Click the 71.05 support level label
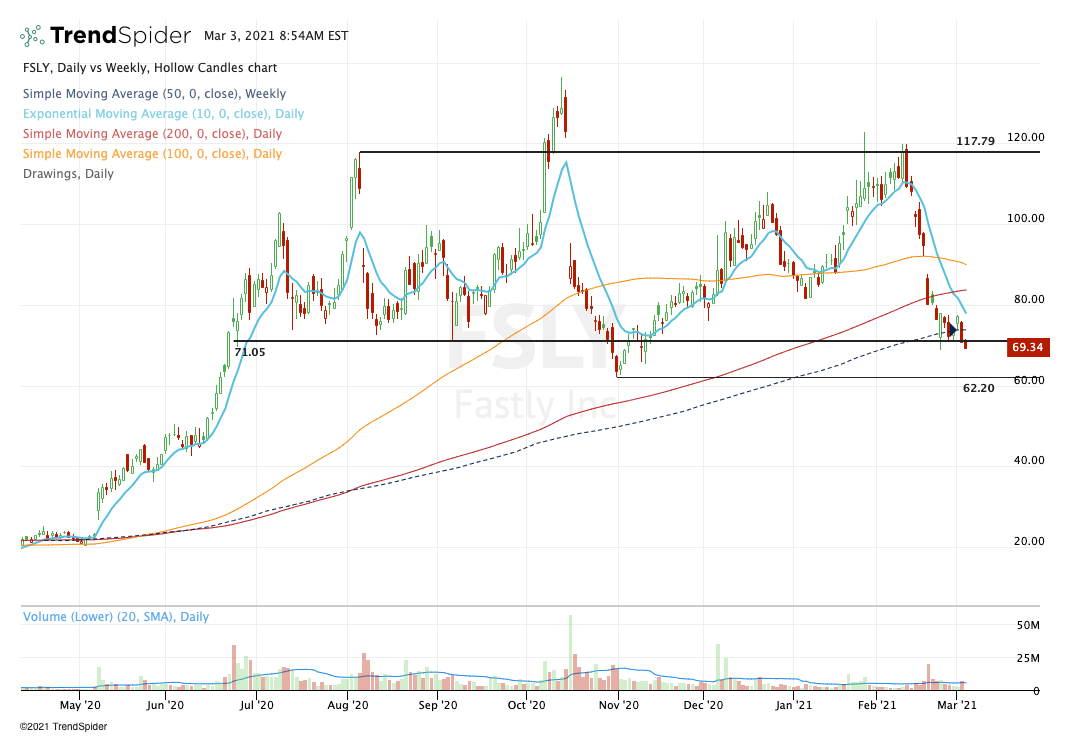1070x736 pixels. point(250,352)
